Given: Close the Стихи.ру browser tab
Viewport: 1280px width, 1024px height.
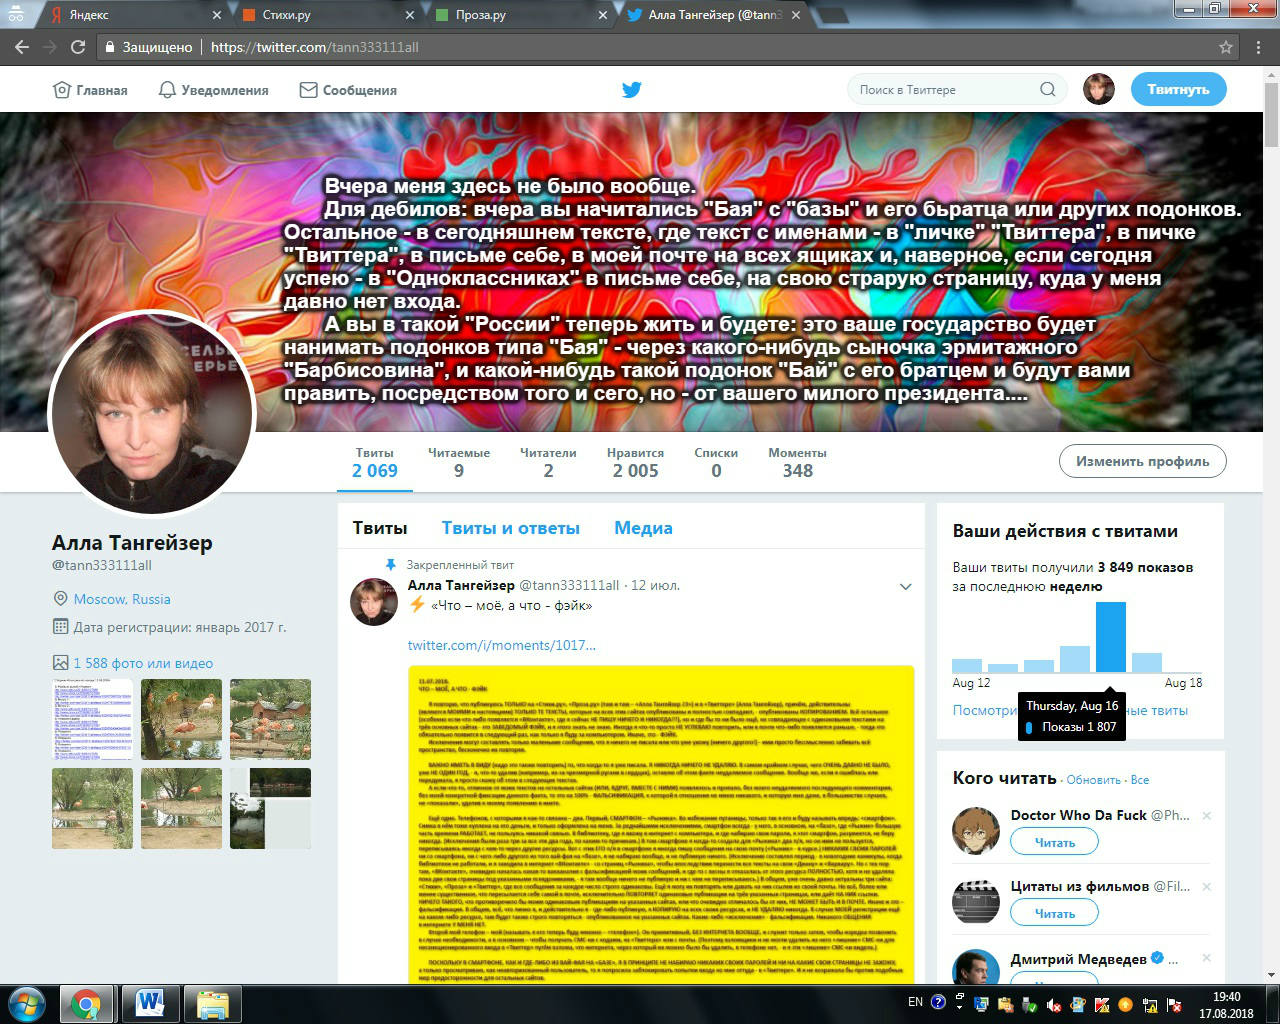Looking at the screenshot, I should [410, 15].
